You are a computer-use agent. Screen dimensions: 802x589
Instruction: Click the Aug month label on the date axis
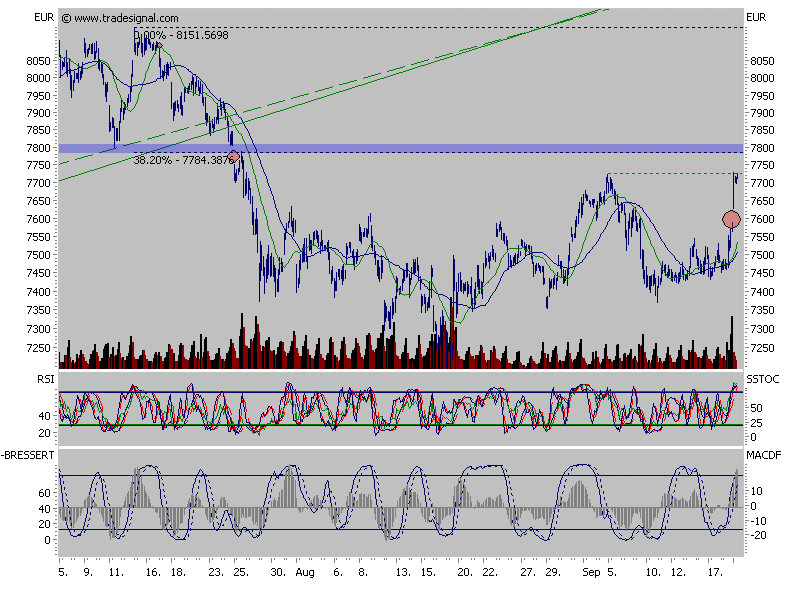pyautogui.click(x=305, y=572)
